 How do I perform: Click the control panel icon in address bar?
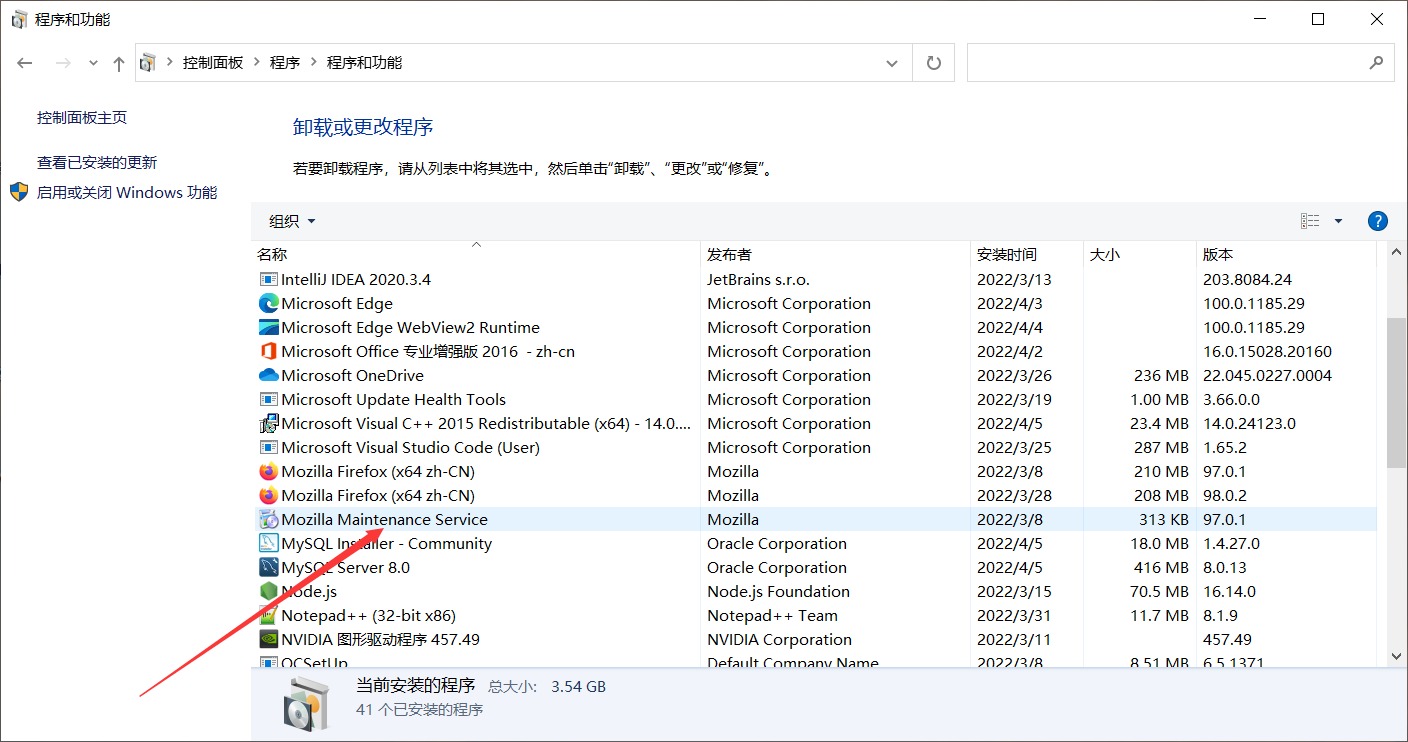point(148,63)
